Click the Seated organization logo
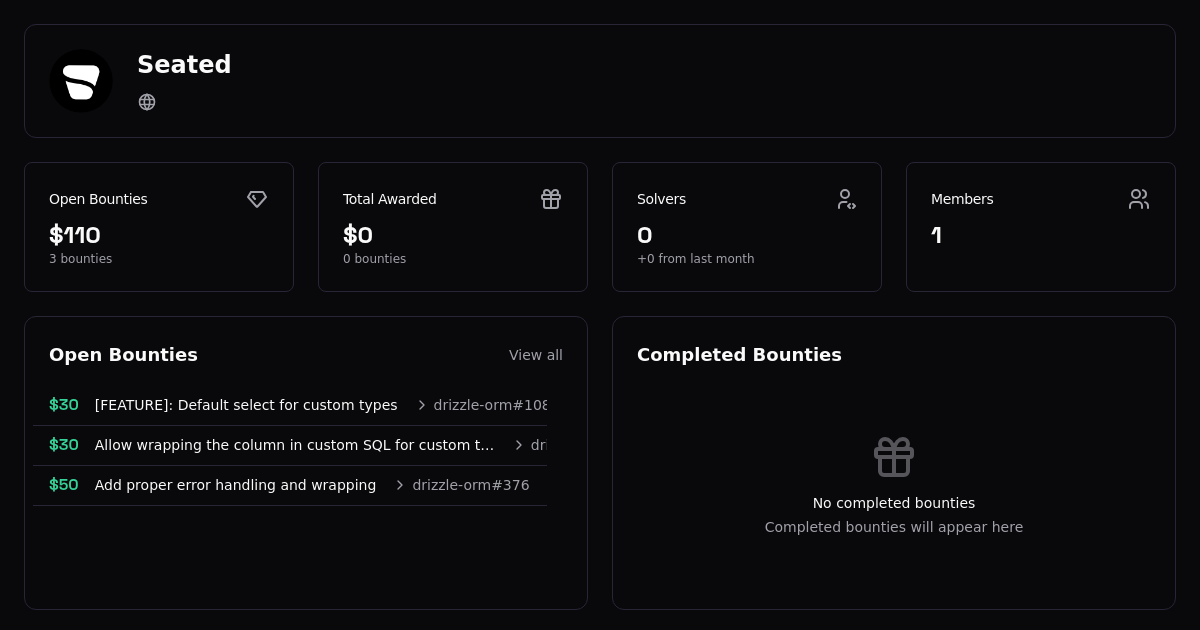This screenshot has width=1200, height=630. click(81, 81)
